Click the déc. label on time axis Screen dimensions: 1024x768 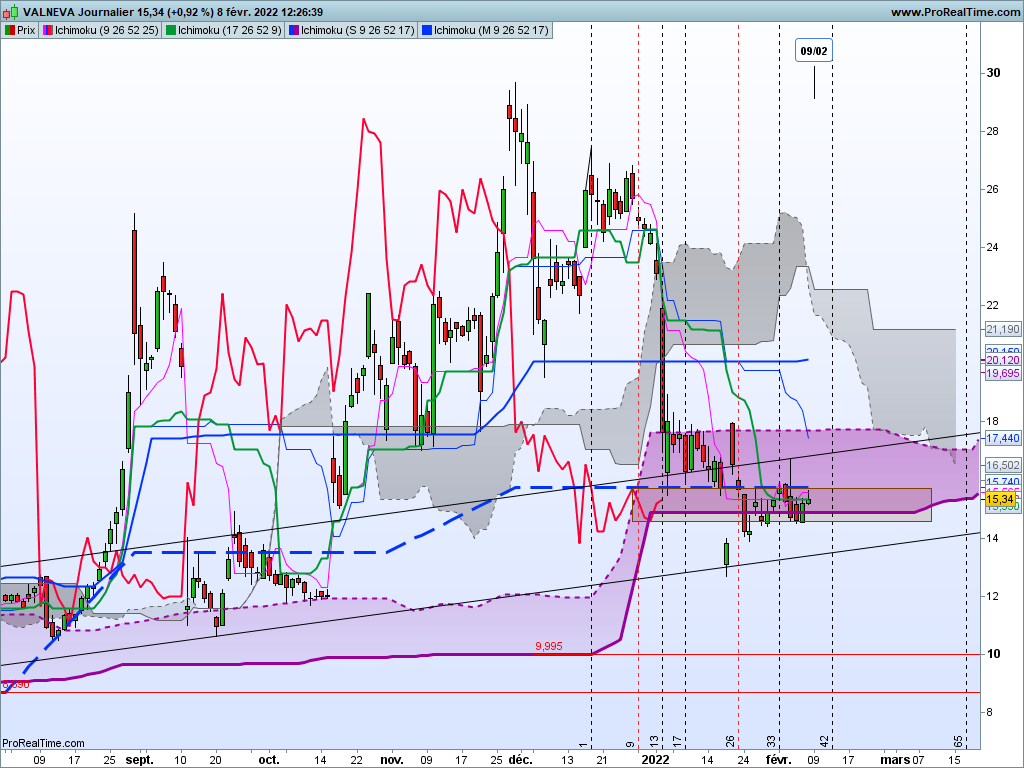click(520, 760)
